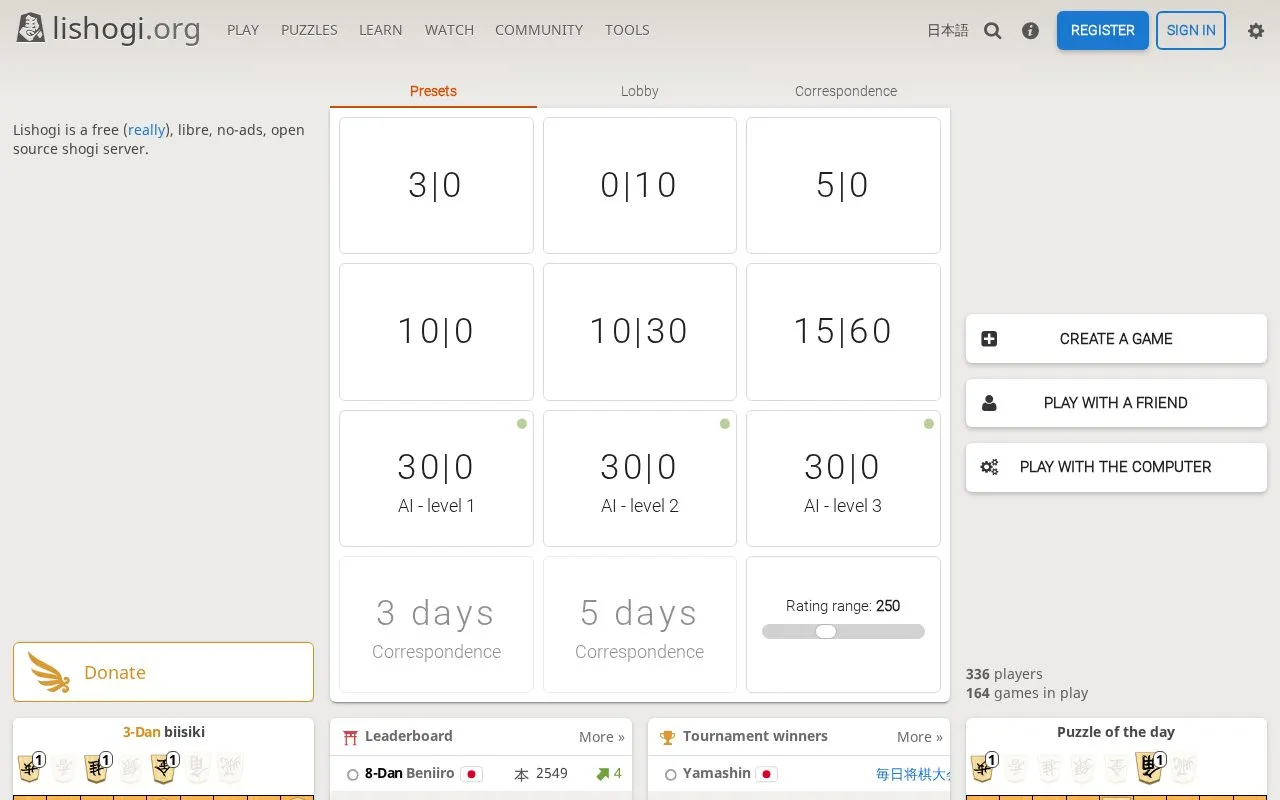
Task: Open the WATCH menu
Action: coord(449,30)
